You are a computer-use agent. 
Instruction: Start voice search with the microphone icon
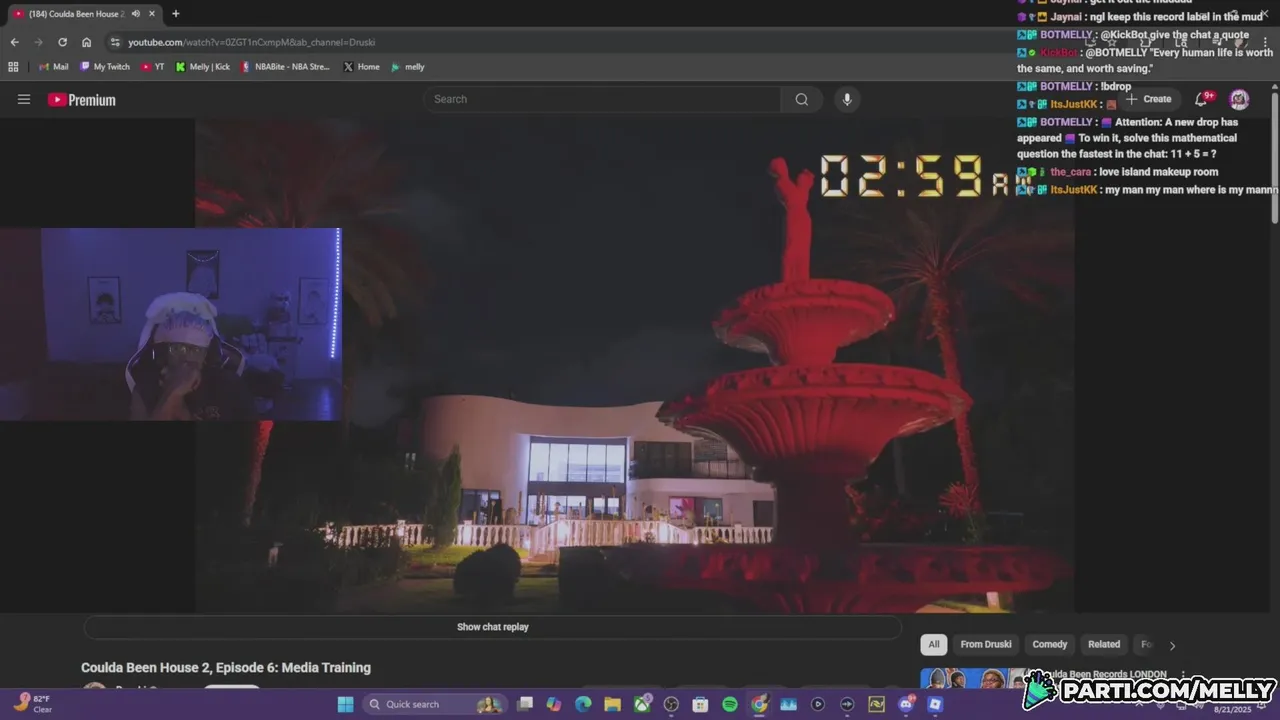(x=847, y=99)
